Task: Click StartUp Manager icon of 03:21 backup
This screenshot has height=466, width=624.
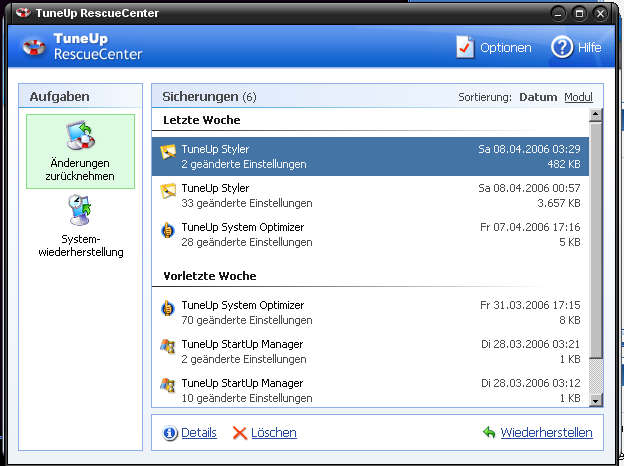Action: click(168, 346)
